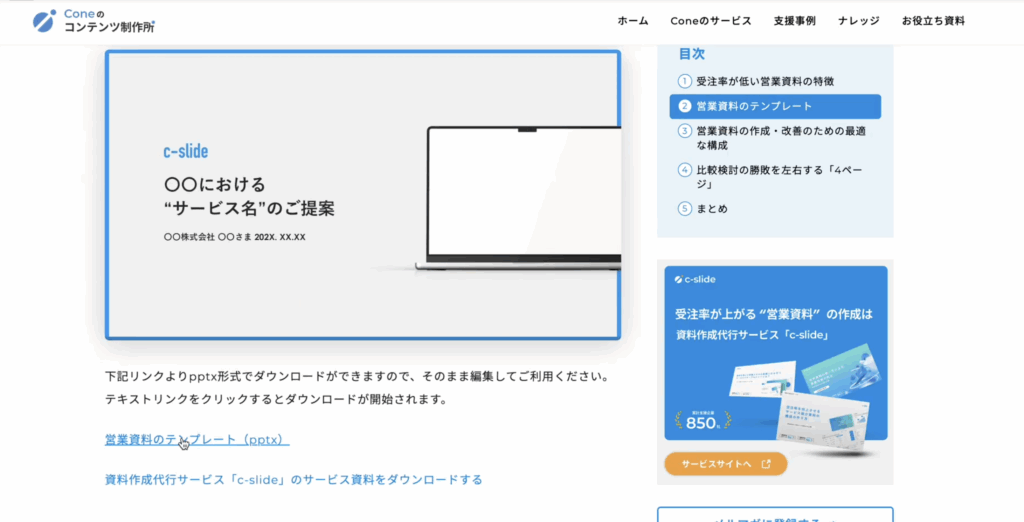Open the Coneのサービス menu item
Image resolution: width=1024 pixels, height=522 pixels.
click(x=711, y=21)
